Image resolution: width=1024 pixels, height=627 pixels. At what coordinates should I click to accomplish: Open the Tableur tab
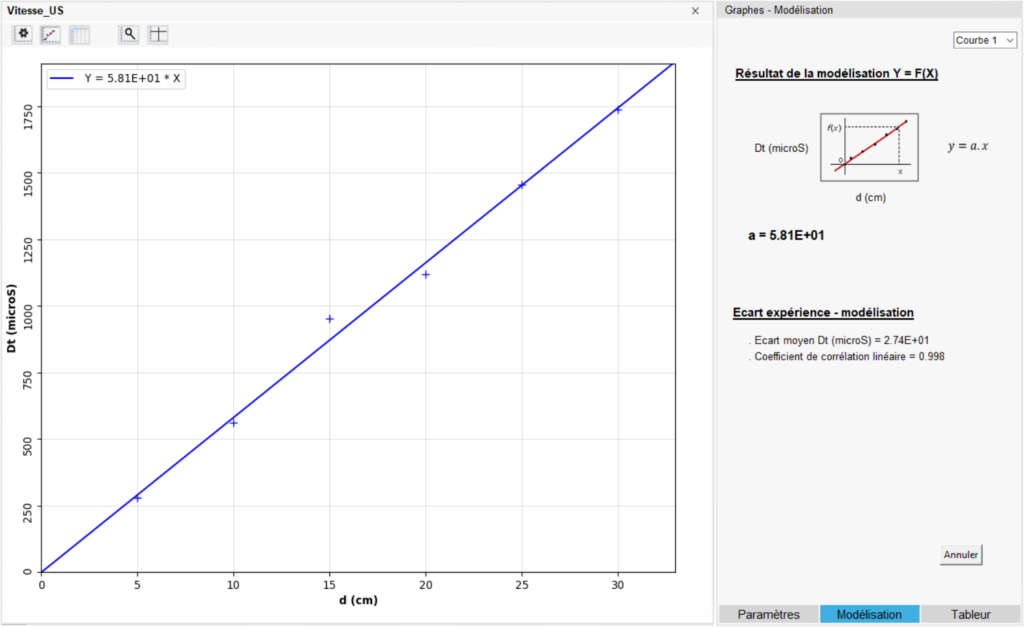pyautogui.click(x=971, y=614)
